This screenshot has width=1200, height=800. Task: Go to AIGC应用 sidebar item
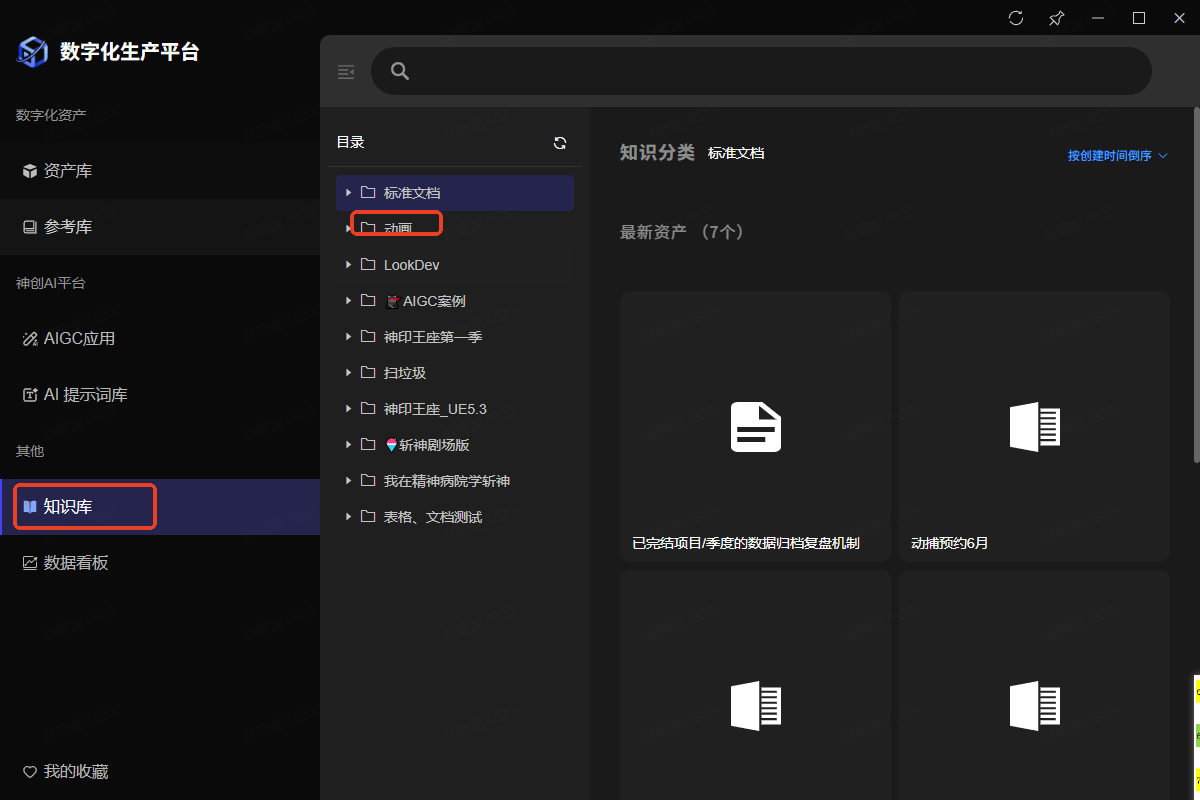[160, 339]
